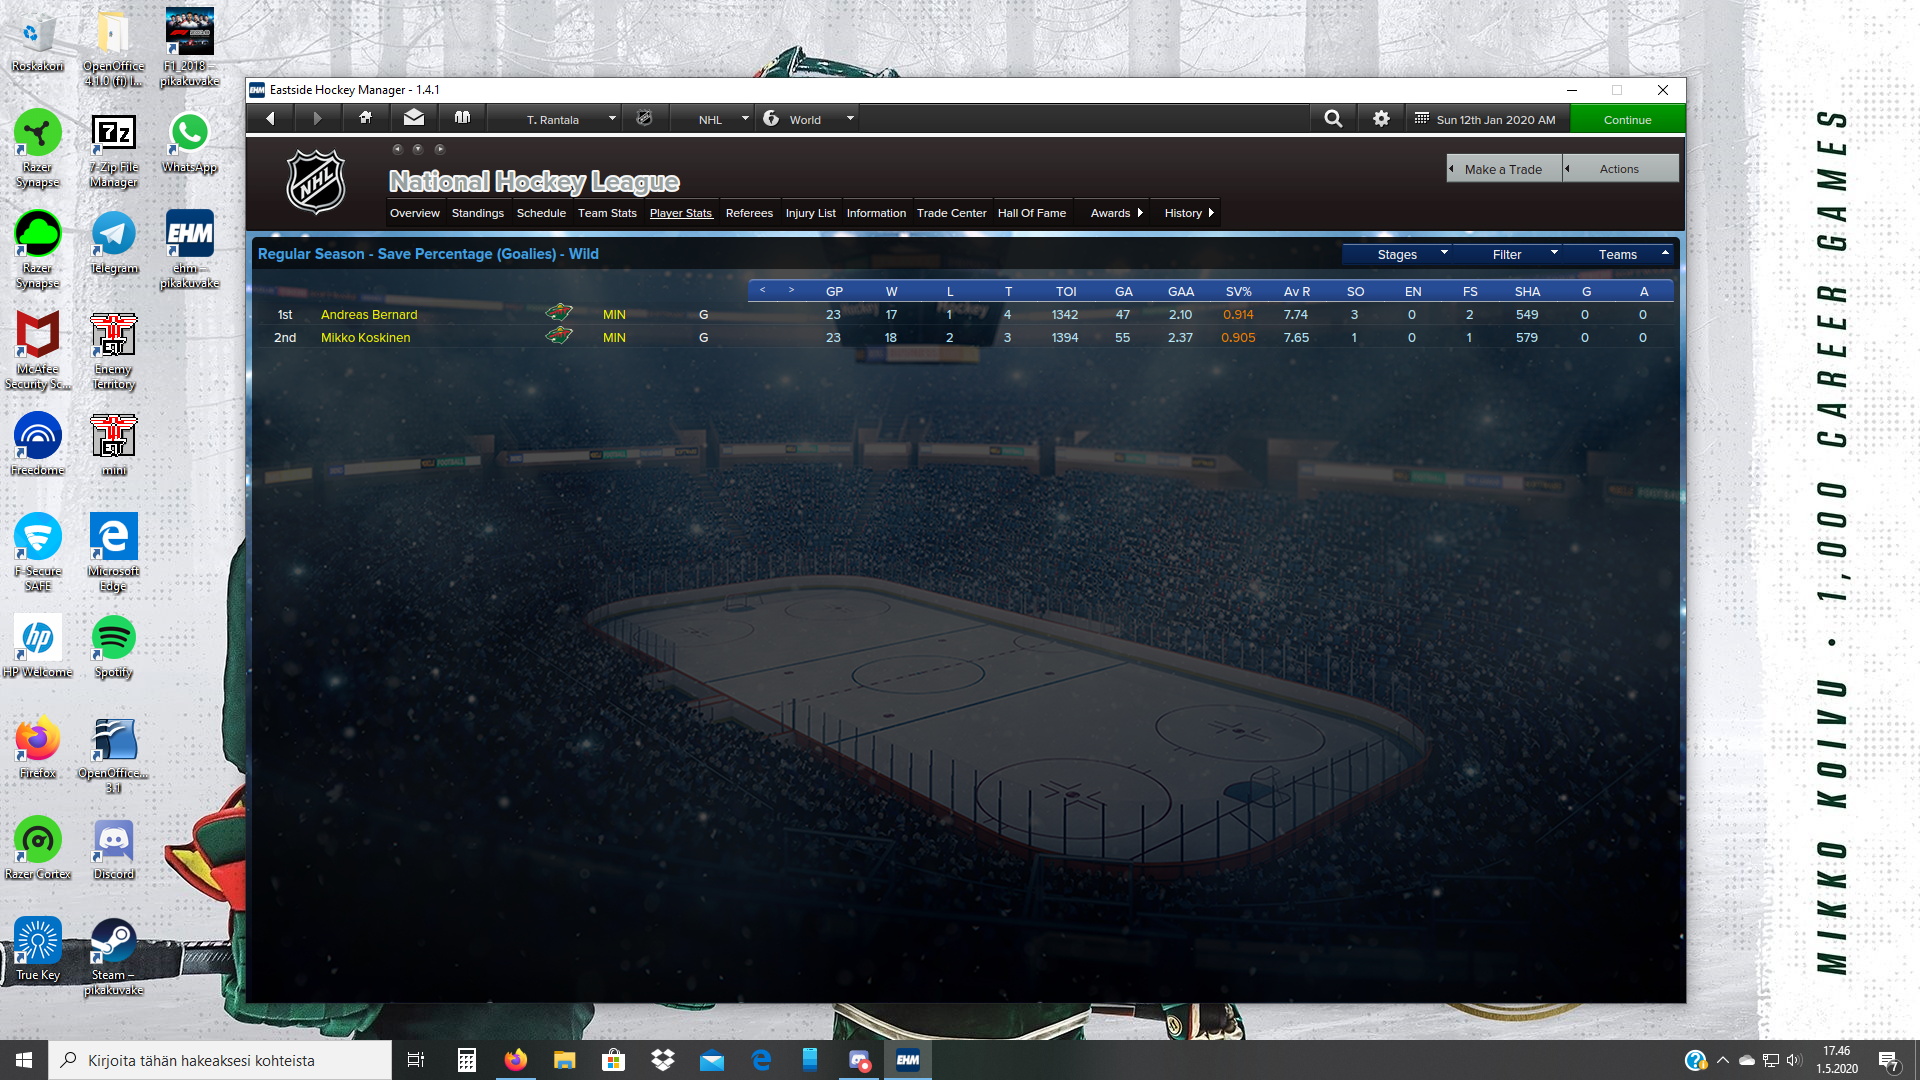This screenshot has width=1920, height=1080.
Task: Open the settings gear icon
Action: point(1381,118)
